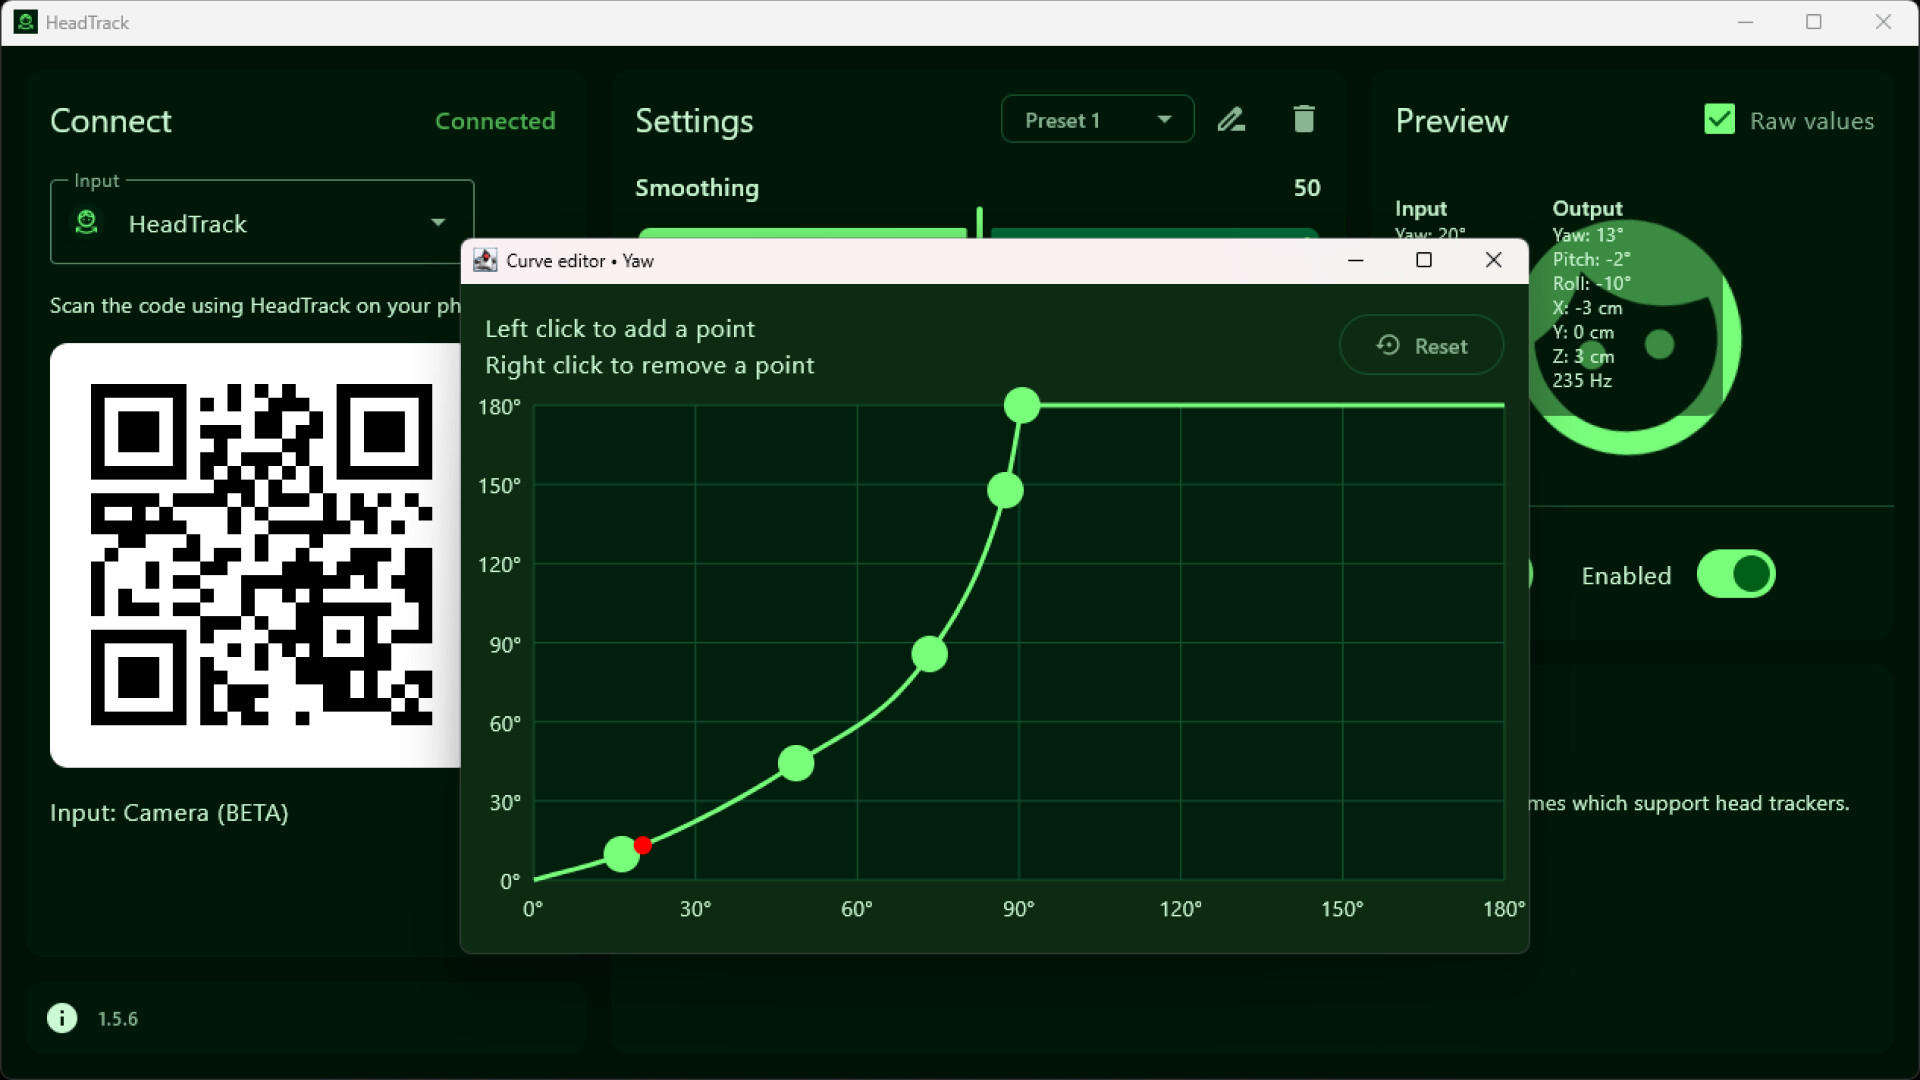This screenshot has height=1080, width=1920.
Task: Click the Reset button in Curve editor
Action: click(x=1421, y=346)
